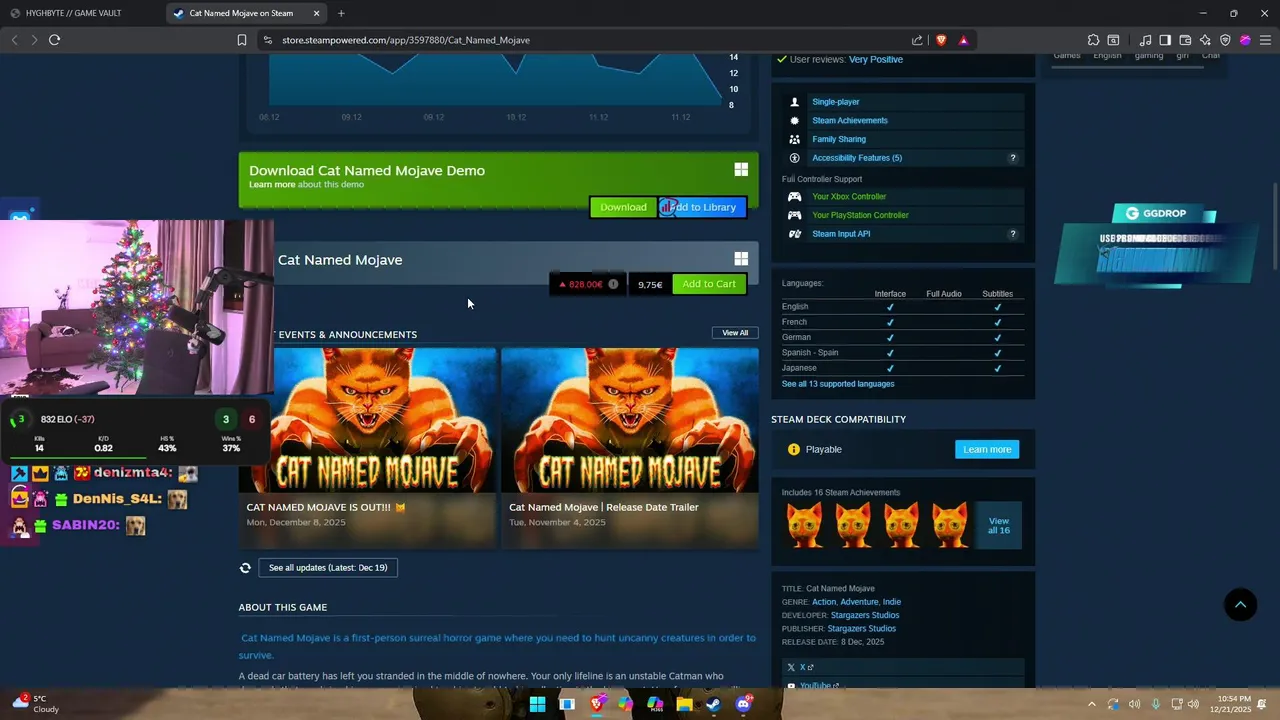View site information icon beside the URL

tap(267, 40)
